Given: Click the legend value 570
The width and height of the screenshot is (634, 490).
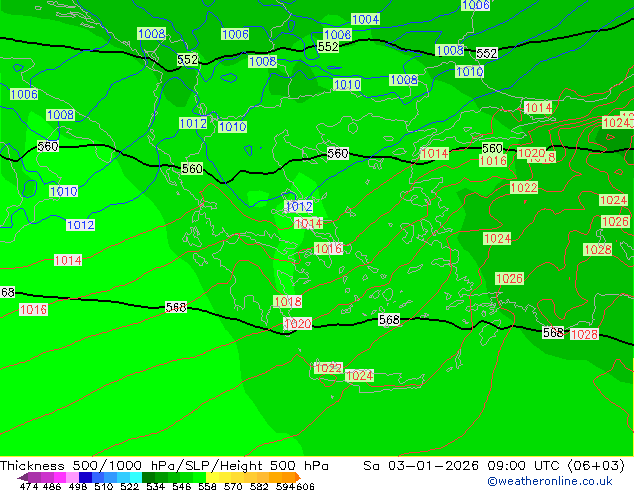Looking at the screenshot, I should pos(233,486).
